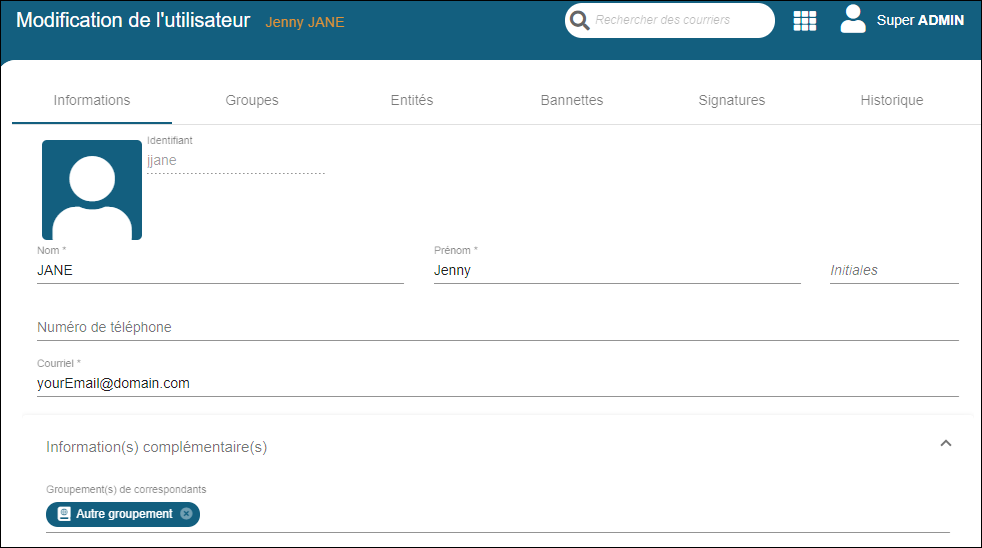Open the Entités tab
982x548 pixels.
412,100
